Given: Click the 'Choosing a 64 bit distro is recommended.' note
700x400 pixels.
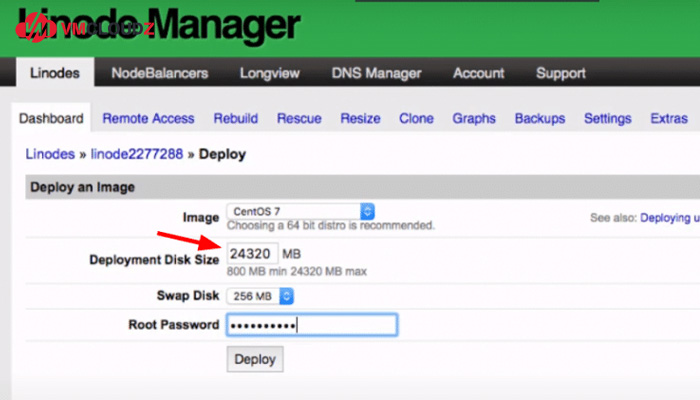Looking at the screenshot, I should [330, 225].
